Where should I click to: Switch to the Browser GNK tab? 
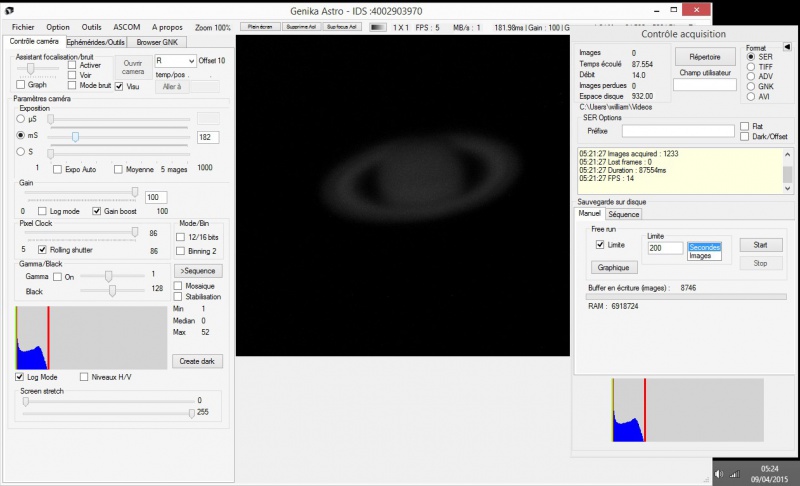[157, 42]
